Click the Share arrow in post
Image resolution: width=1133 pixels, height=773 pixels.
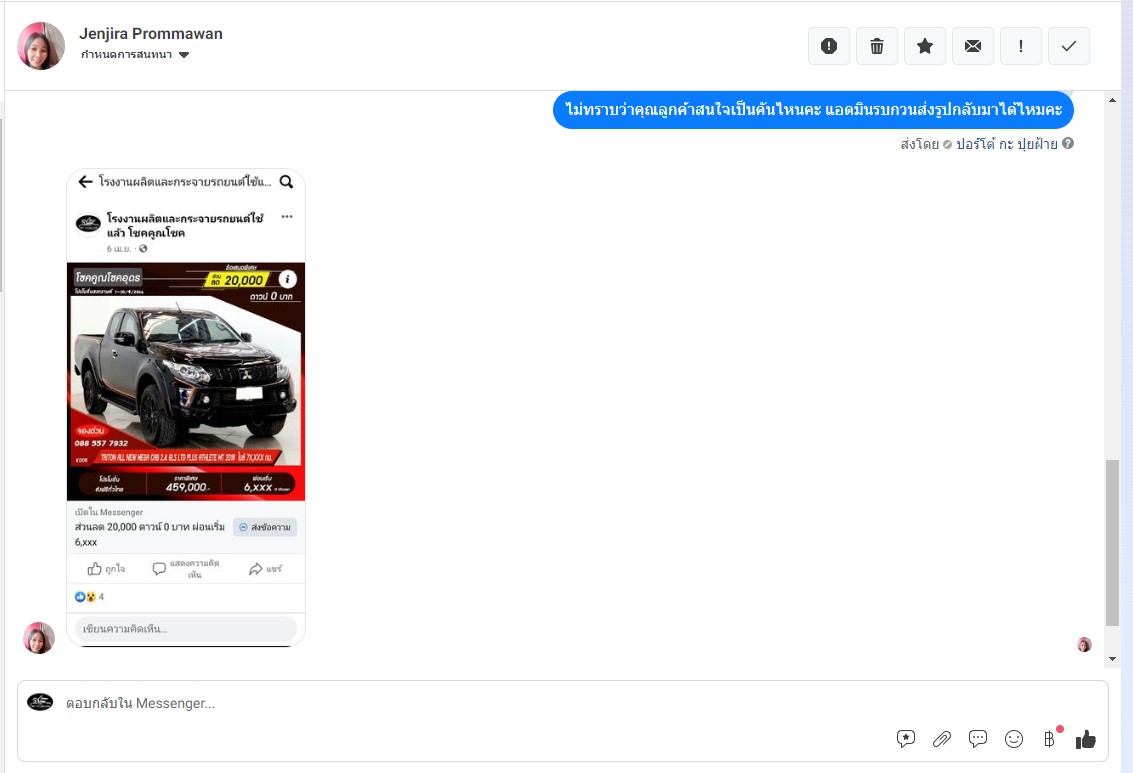click(265, 569)
